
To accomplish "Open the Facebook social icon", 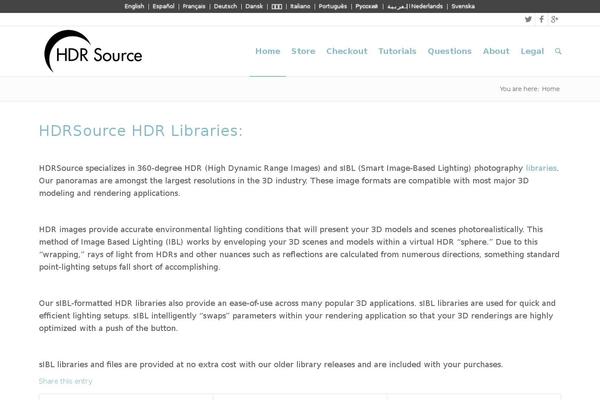I will click(541, 19).
